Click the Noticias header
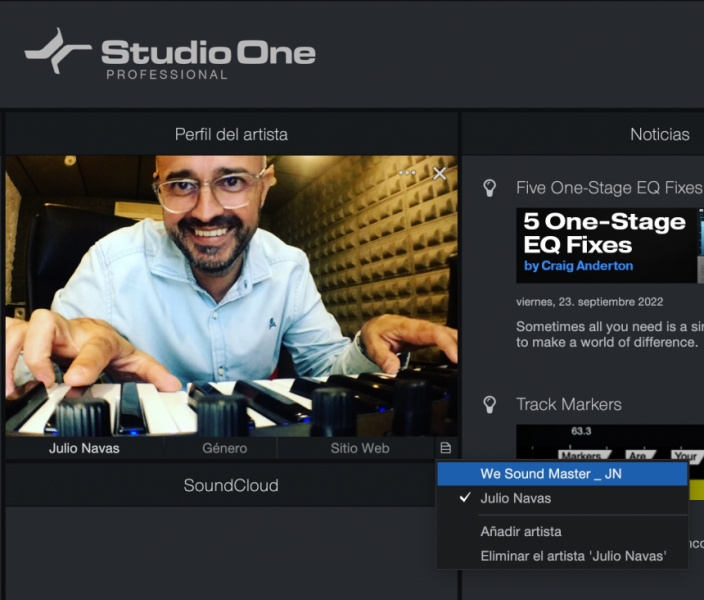704x600 pixels. point(660,134)
